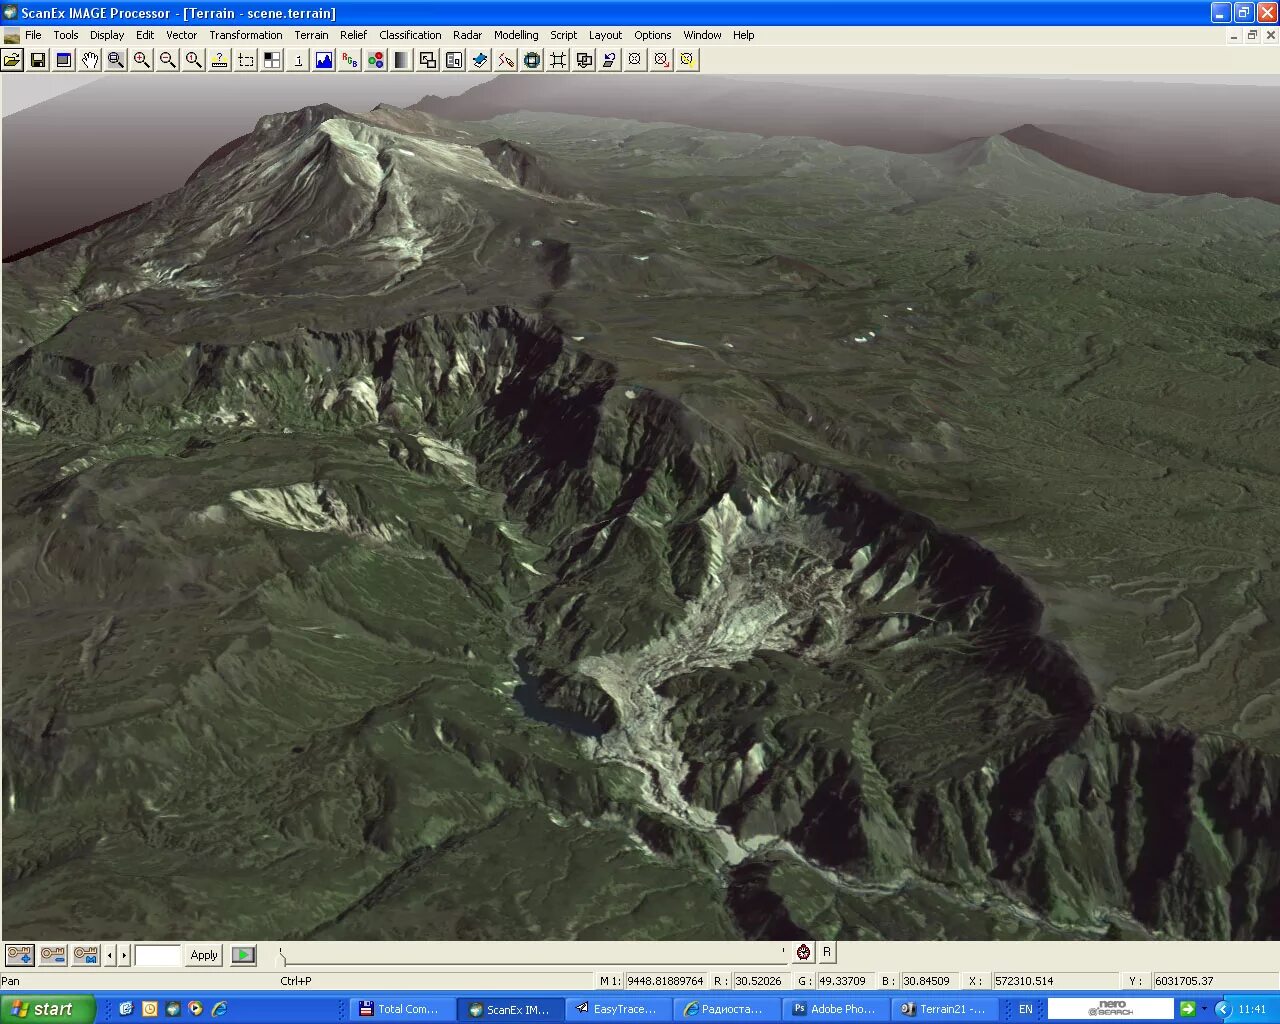The image size is (1280, 1024).
Task: Switch to Terrain21 taskbar button
Action: point(944,1009)
